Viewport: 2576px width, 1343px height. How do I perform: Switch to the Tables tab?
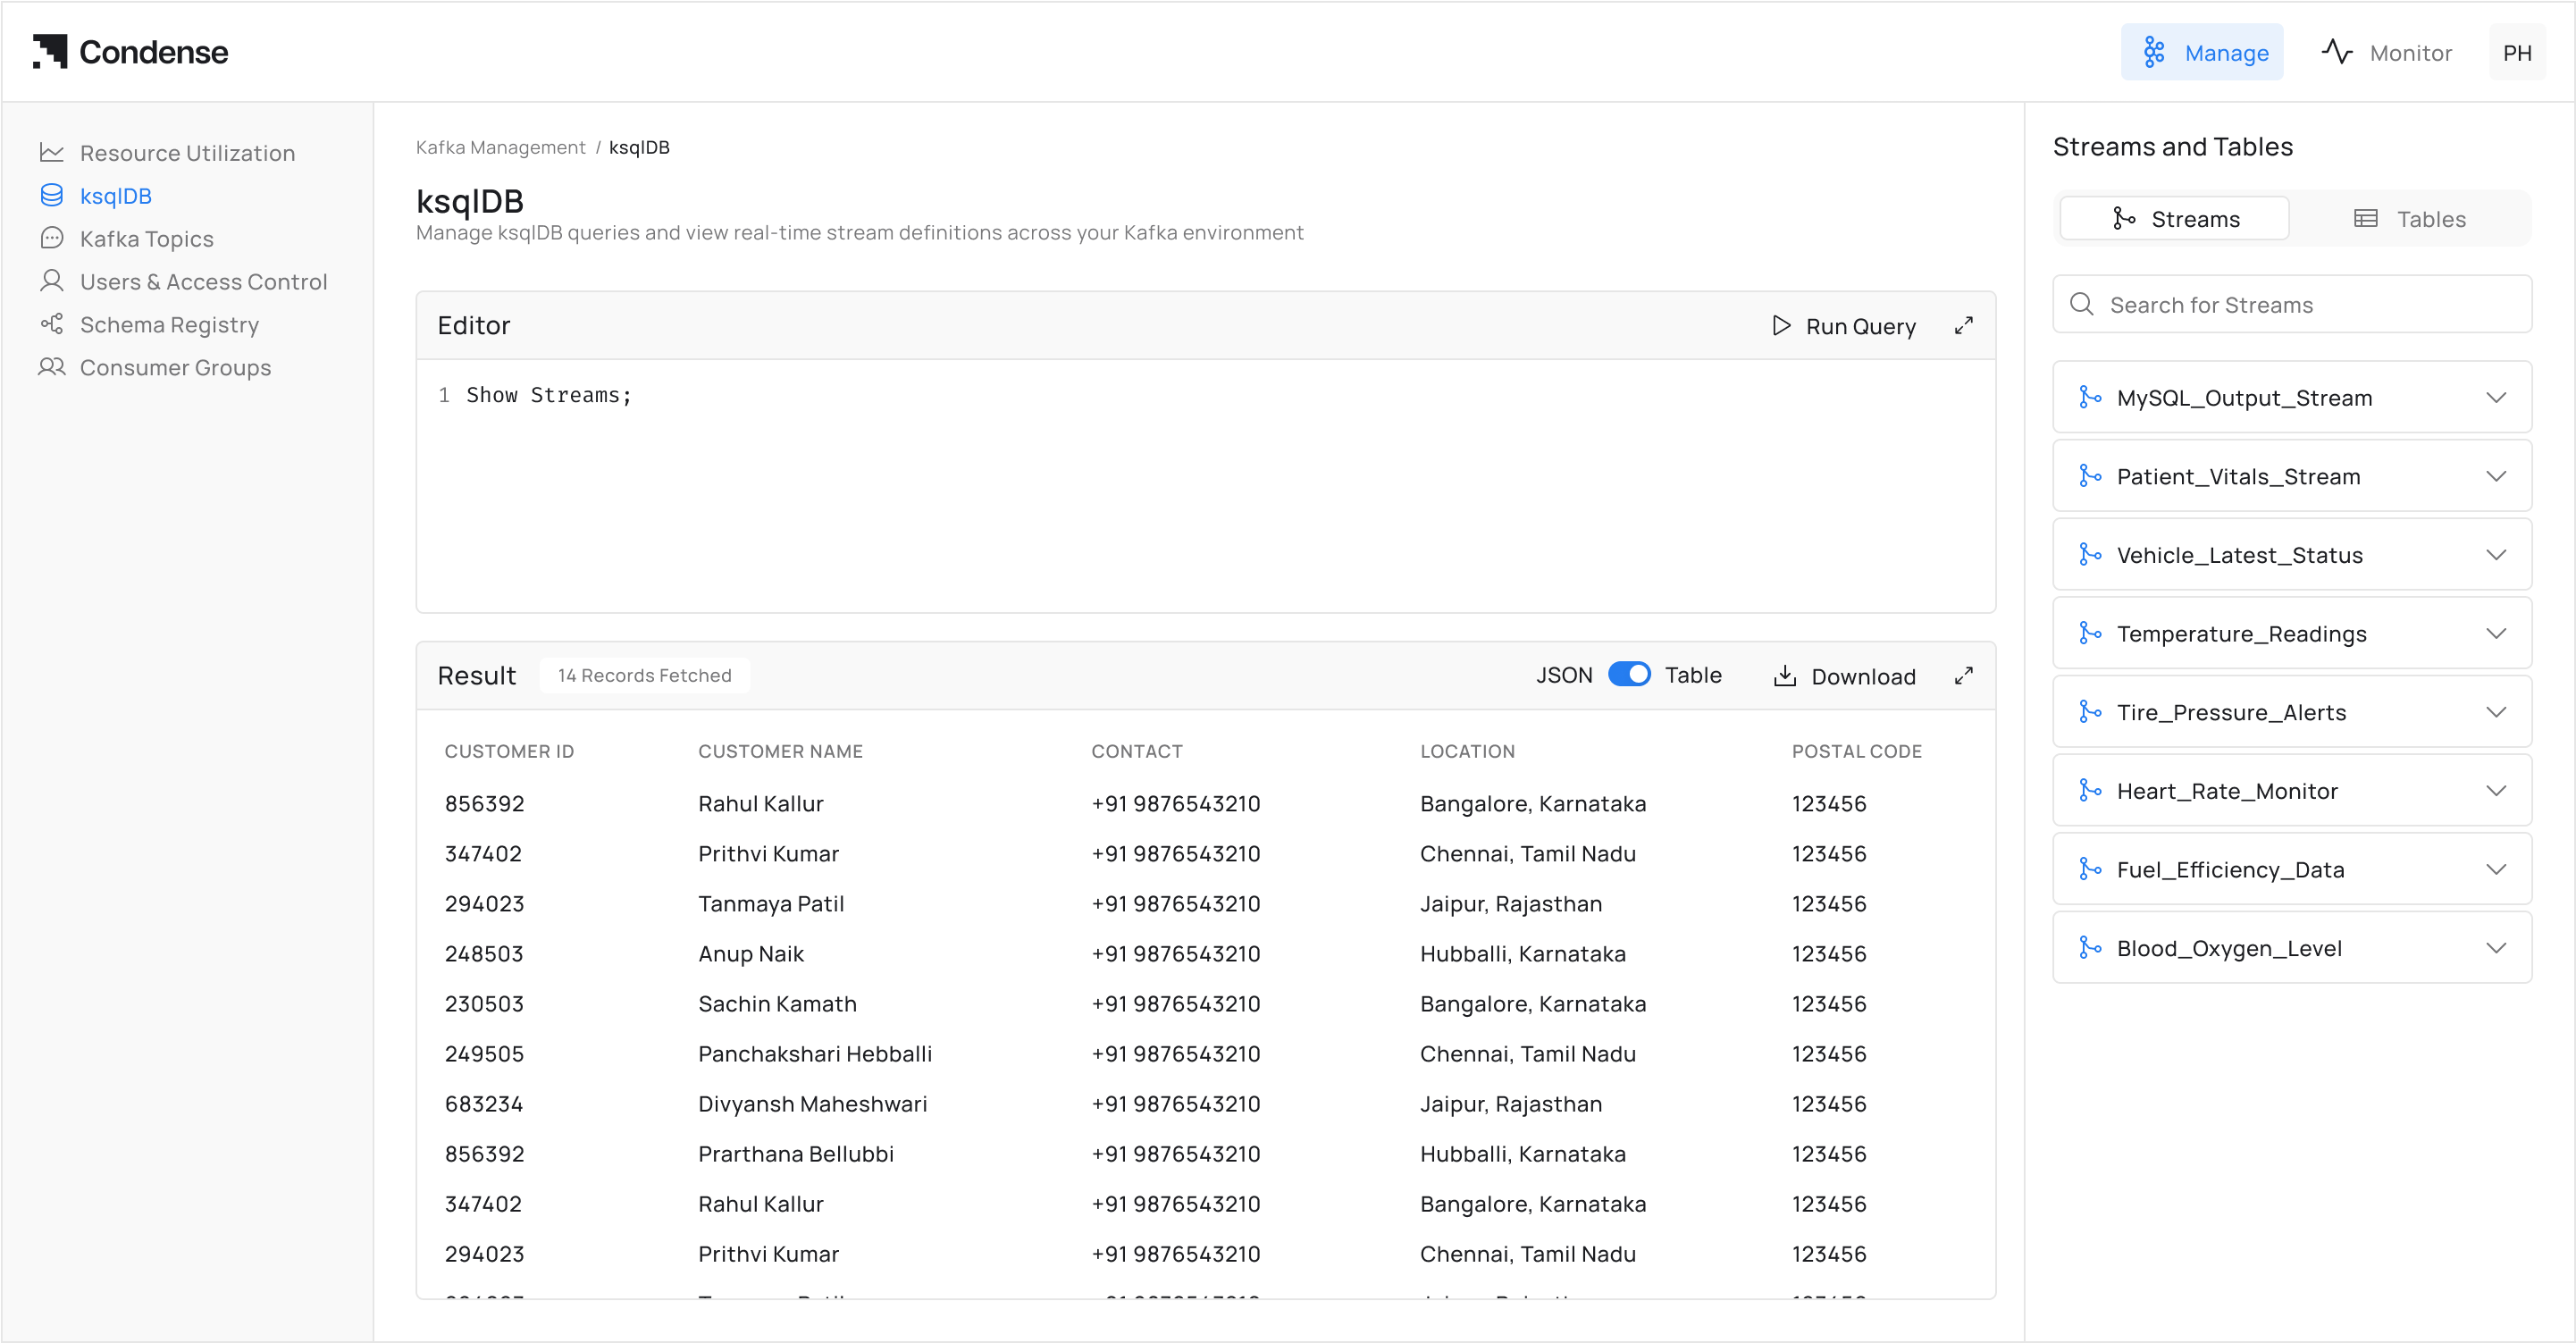(x=2410, y=219)
